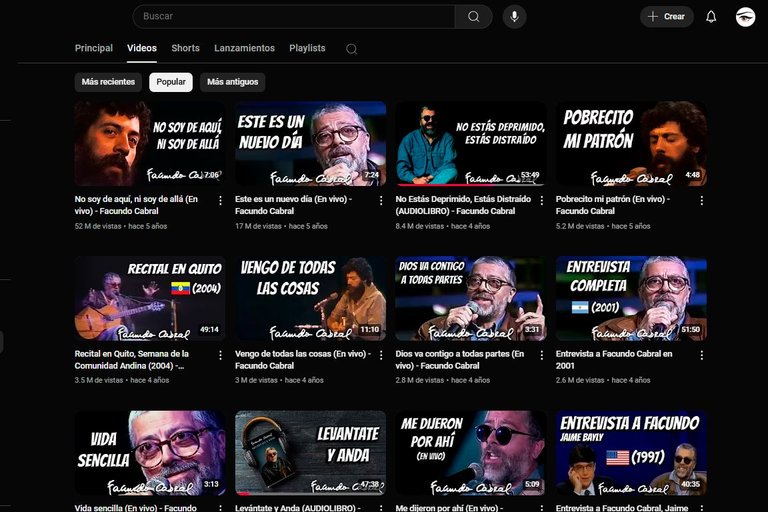
Task: Switch to the Principal tab
Action: point(94,48)
